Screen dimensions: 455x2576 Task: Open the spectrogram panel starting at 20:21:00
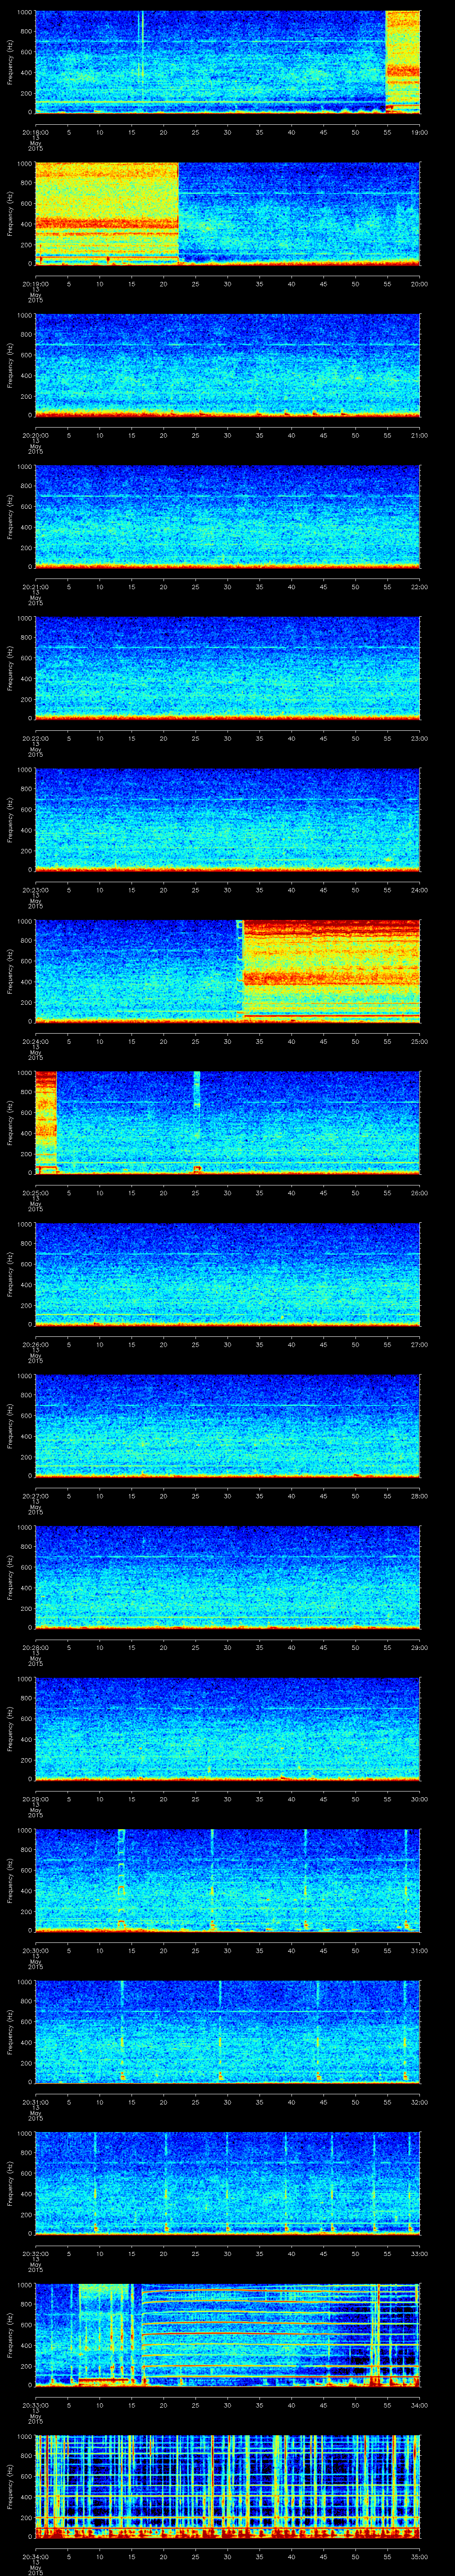tap(227, 516)
